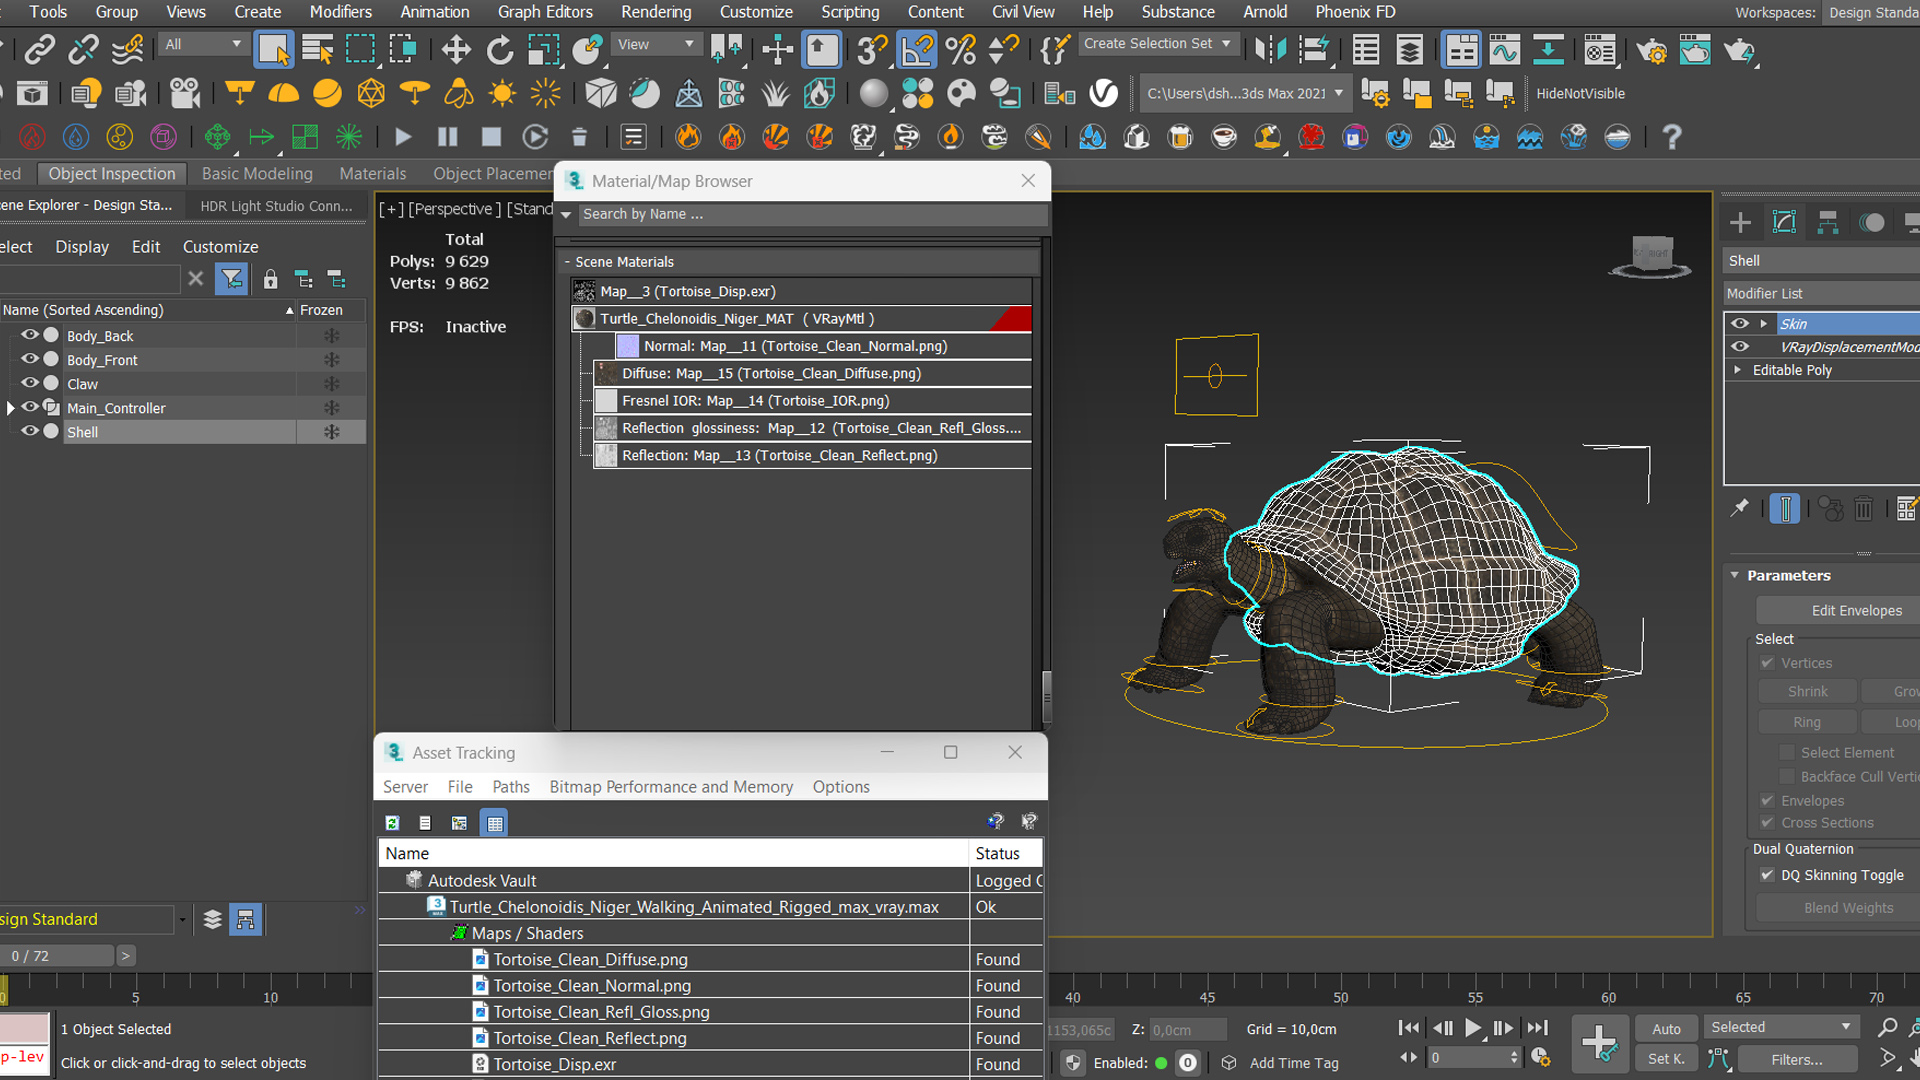
Task: Click the time slider 0 / 72 handle
Action: pyautogui.click(x=57, y=955)
